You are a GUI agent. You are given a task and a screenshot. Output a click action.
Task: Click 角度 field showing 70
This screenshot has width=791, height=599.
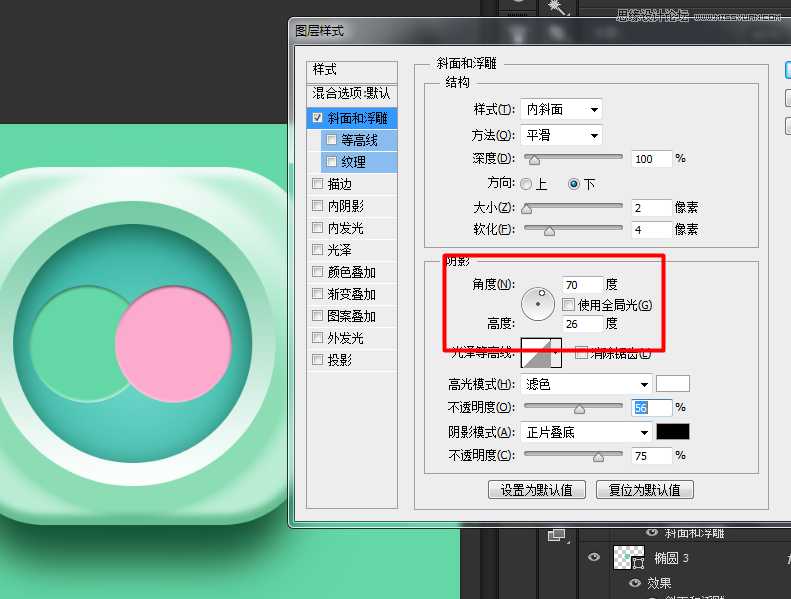[583, 285]
